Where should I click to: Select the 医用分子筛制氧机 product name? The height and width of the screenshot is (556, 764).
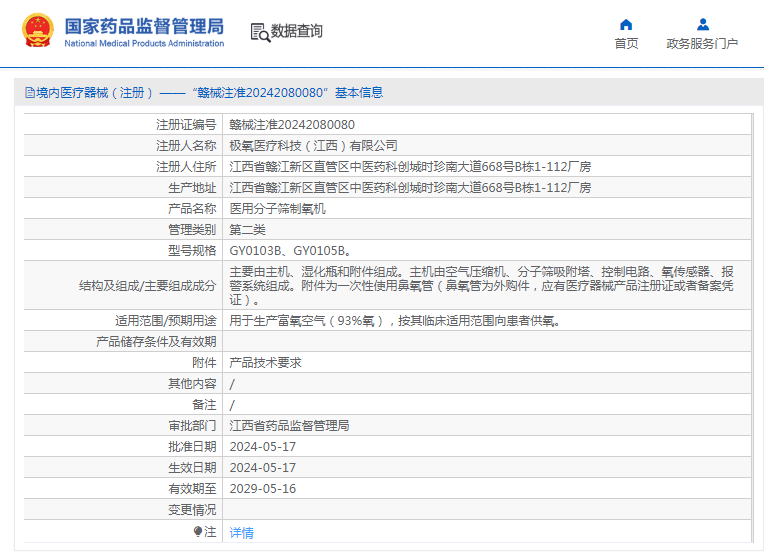click(x=277, y=209)
